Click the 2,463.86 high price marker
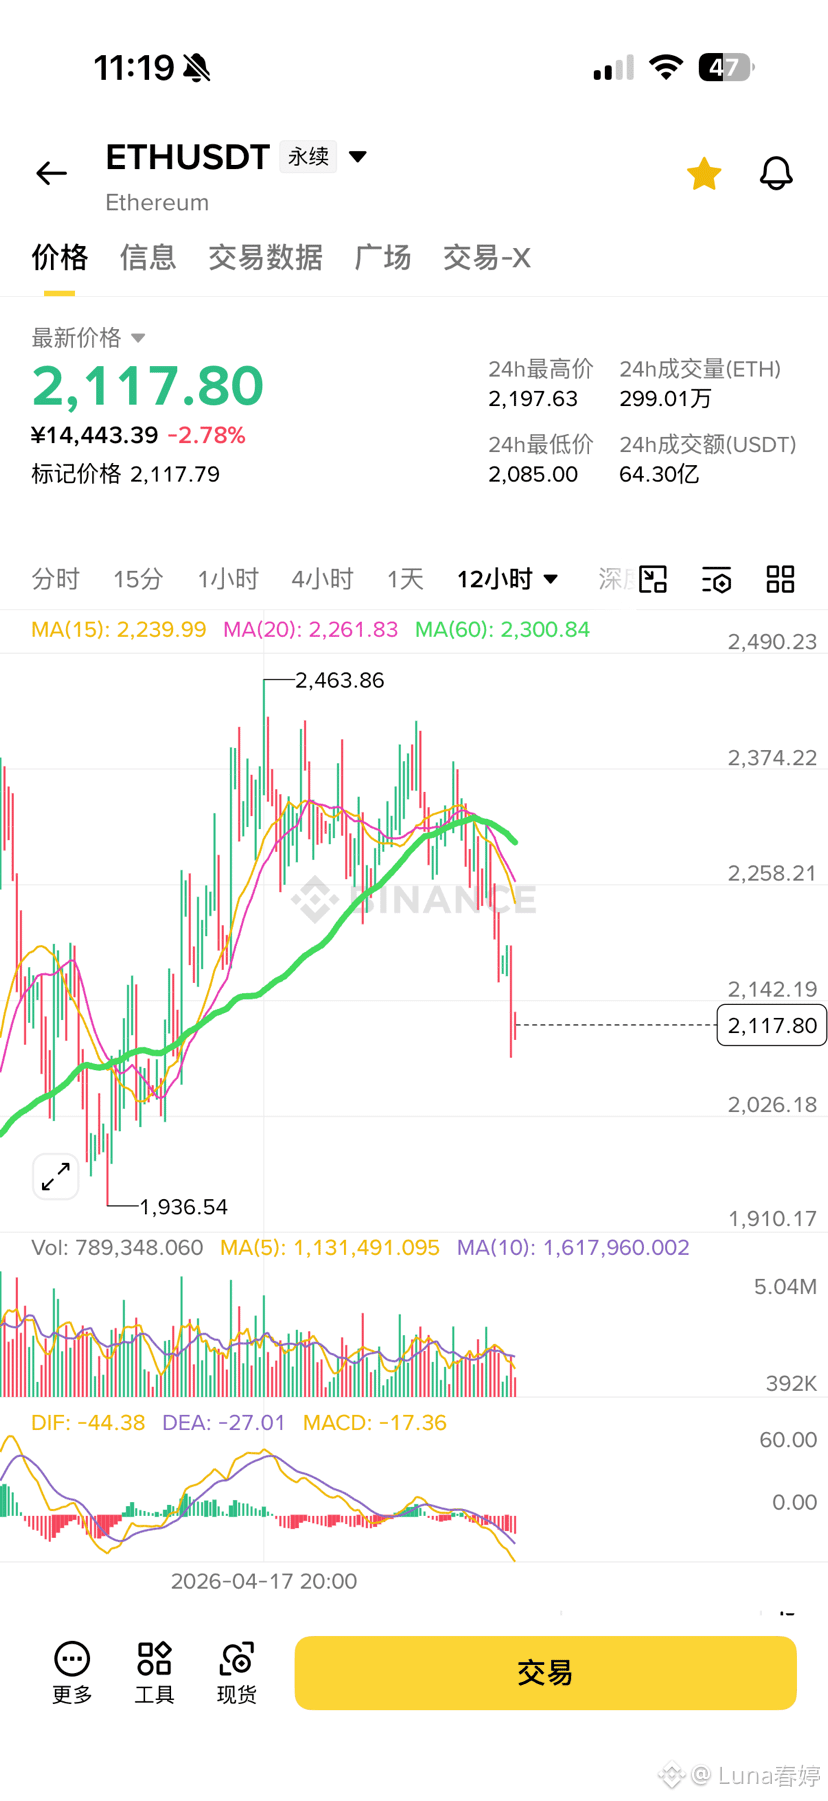The width and height of the screenshot is (828, 1801). click(x=340, y=680)
